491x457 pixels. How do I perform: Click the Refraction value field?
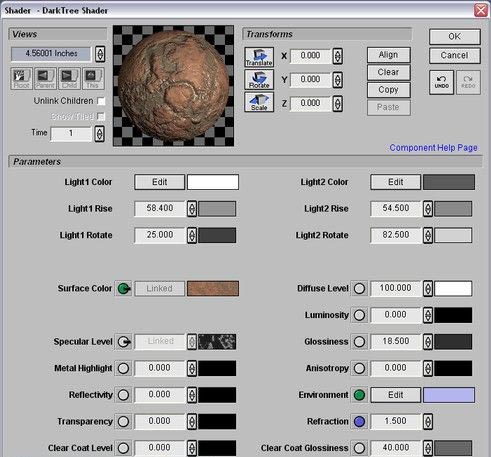pyautogui.click(x=396, y=422)
